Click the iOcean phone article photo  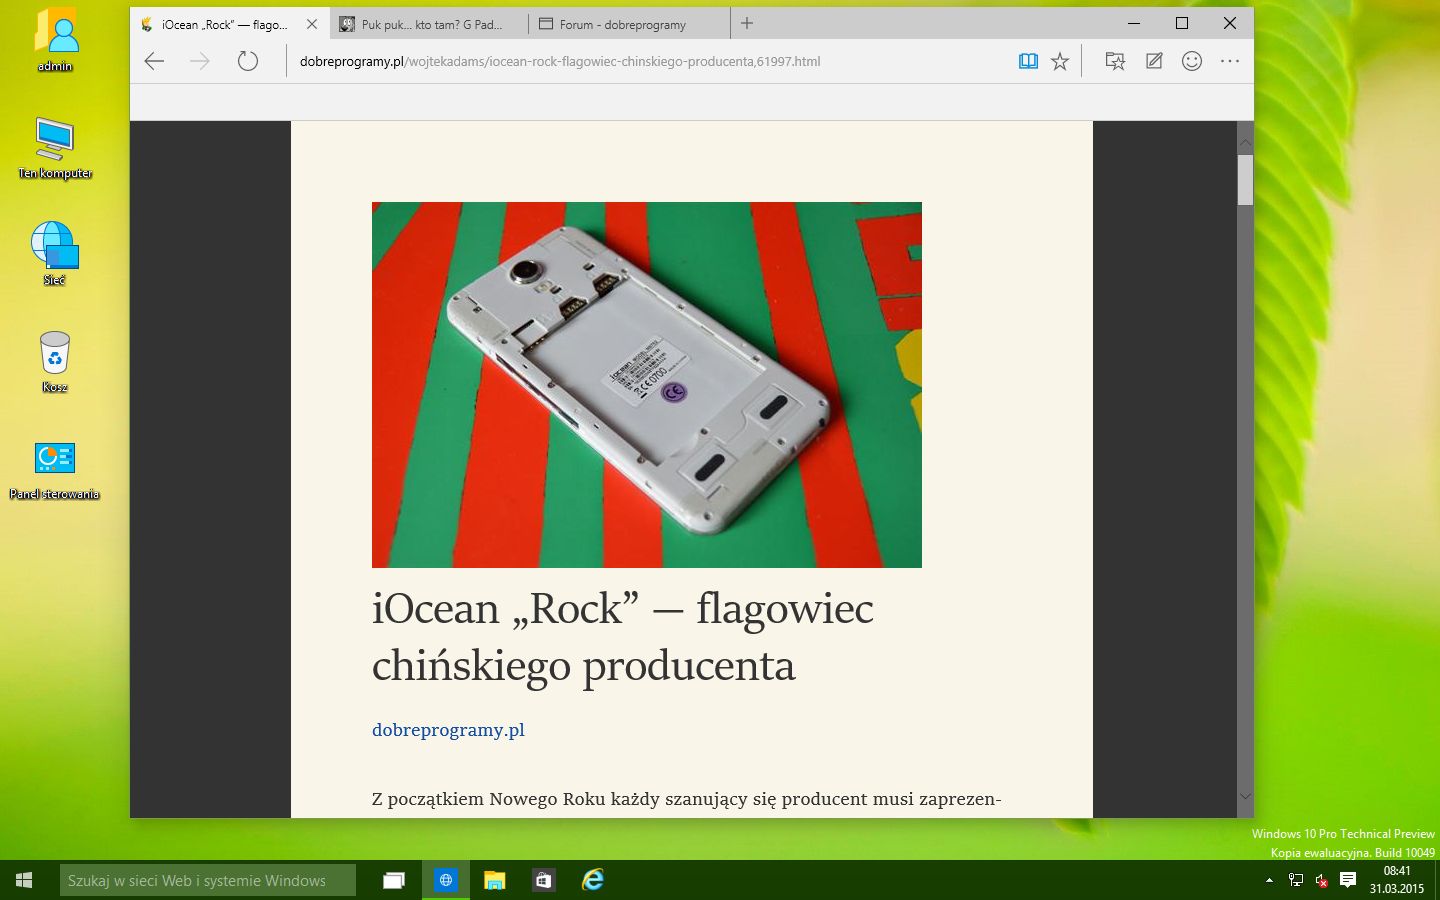647,385
